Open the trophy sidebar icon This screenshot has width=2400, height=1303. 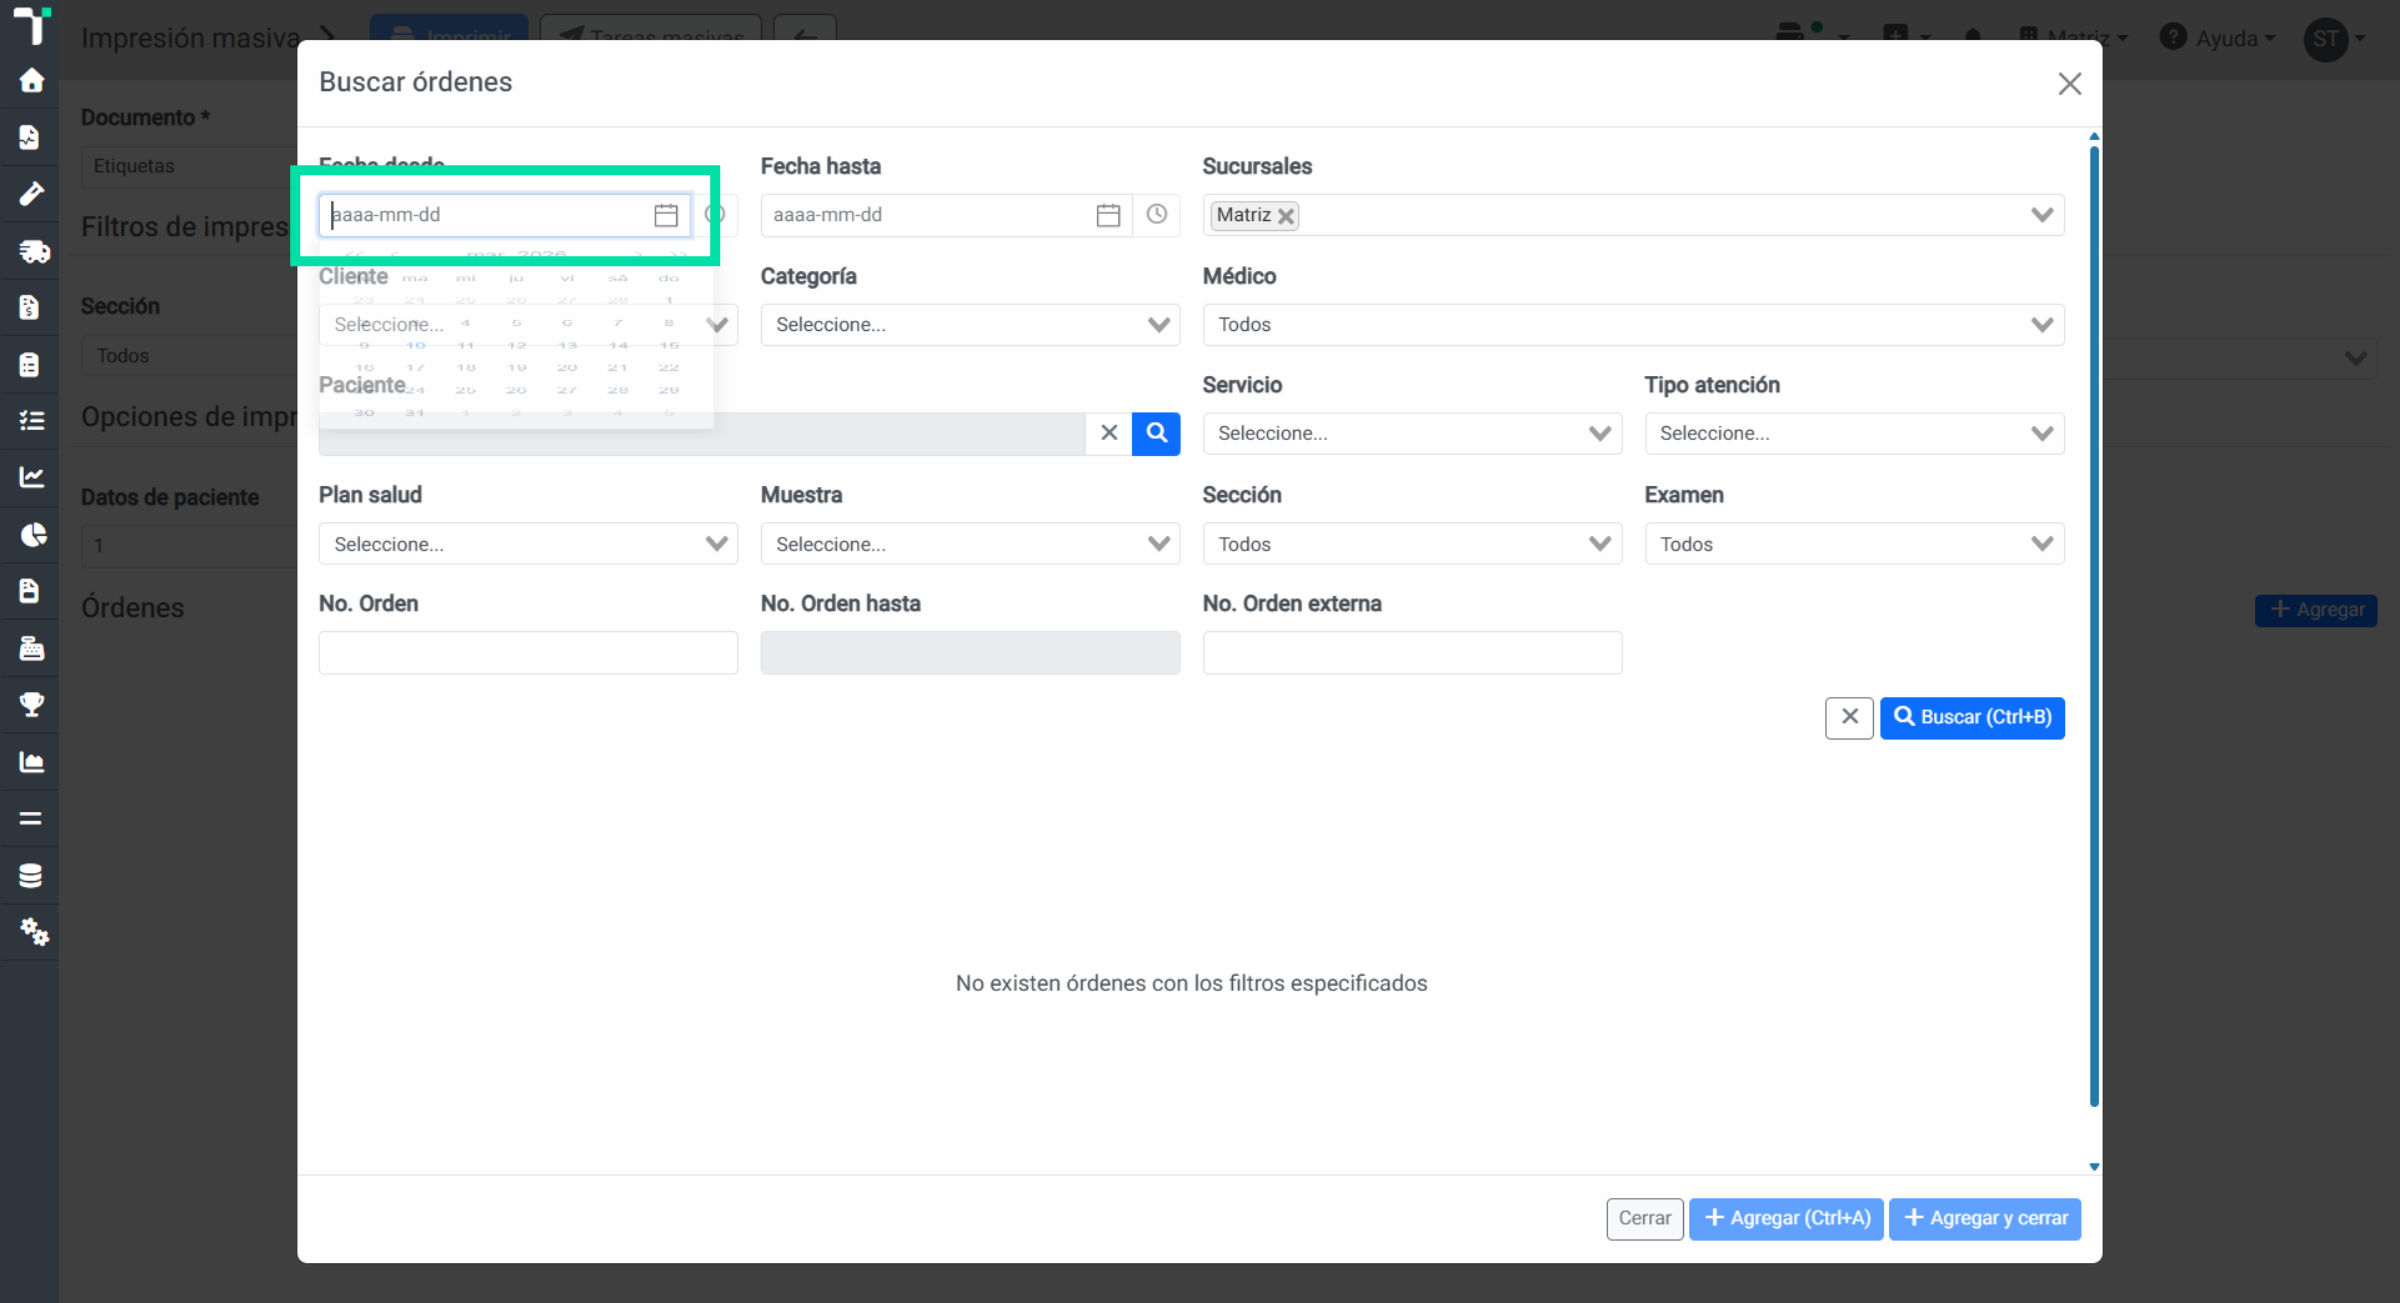pyautogui.click(x=31, y=705)
